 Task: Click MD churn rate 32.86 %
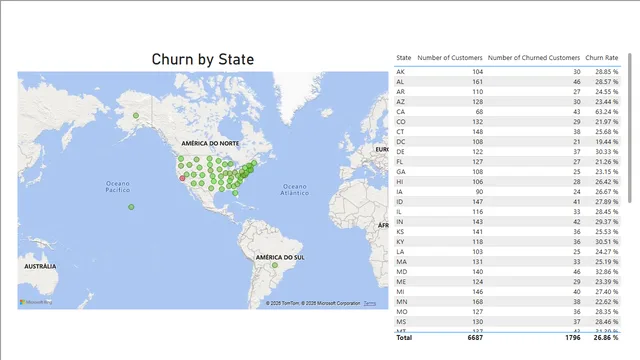pos(607,271)
